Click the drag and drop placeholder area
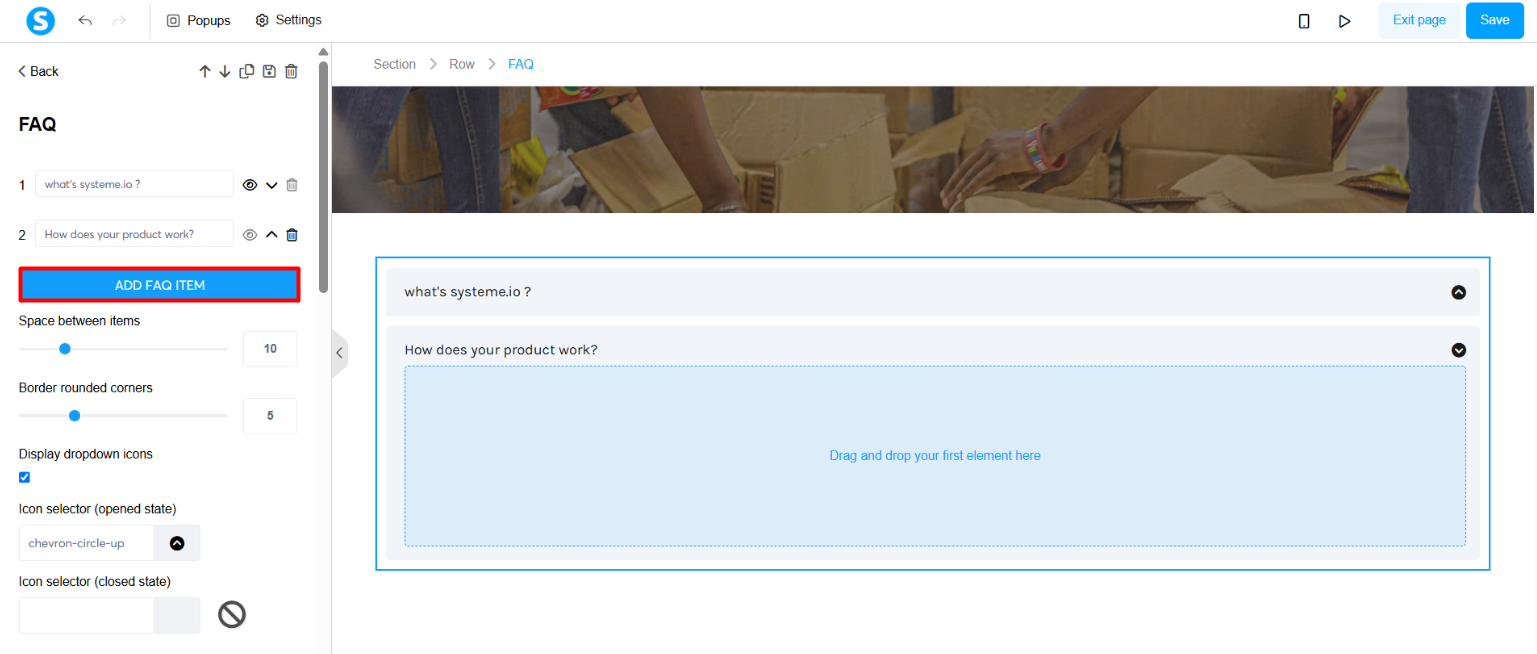The width and height of the screenshot is (1537, 654). [935, 456]
